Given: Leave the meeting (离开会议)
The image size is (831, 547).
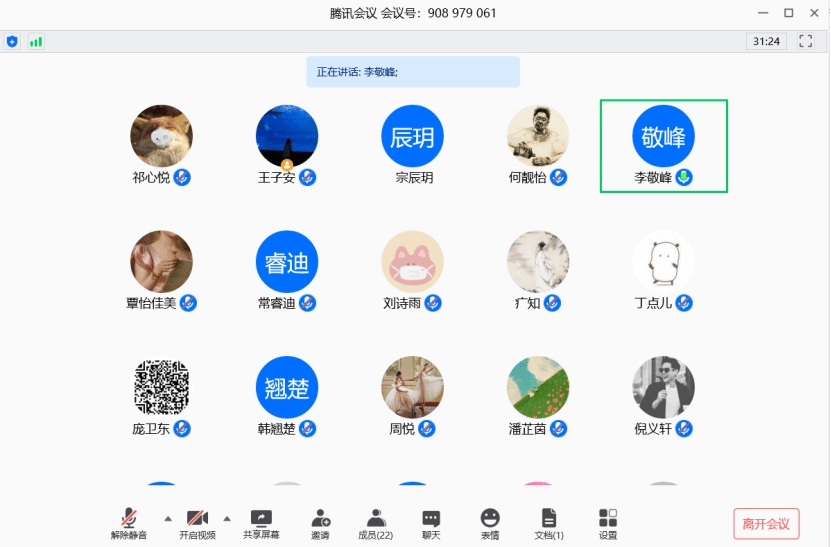Looking at the screenshot, I should (766, 523).
